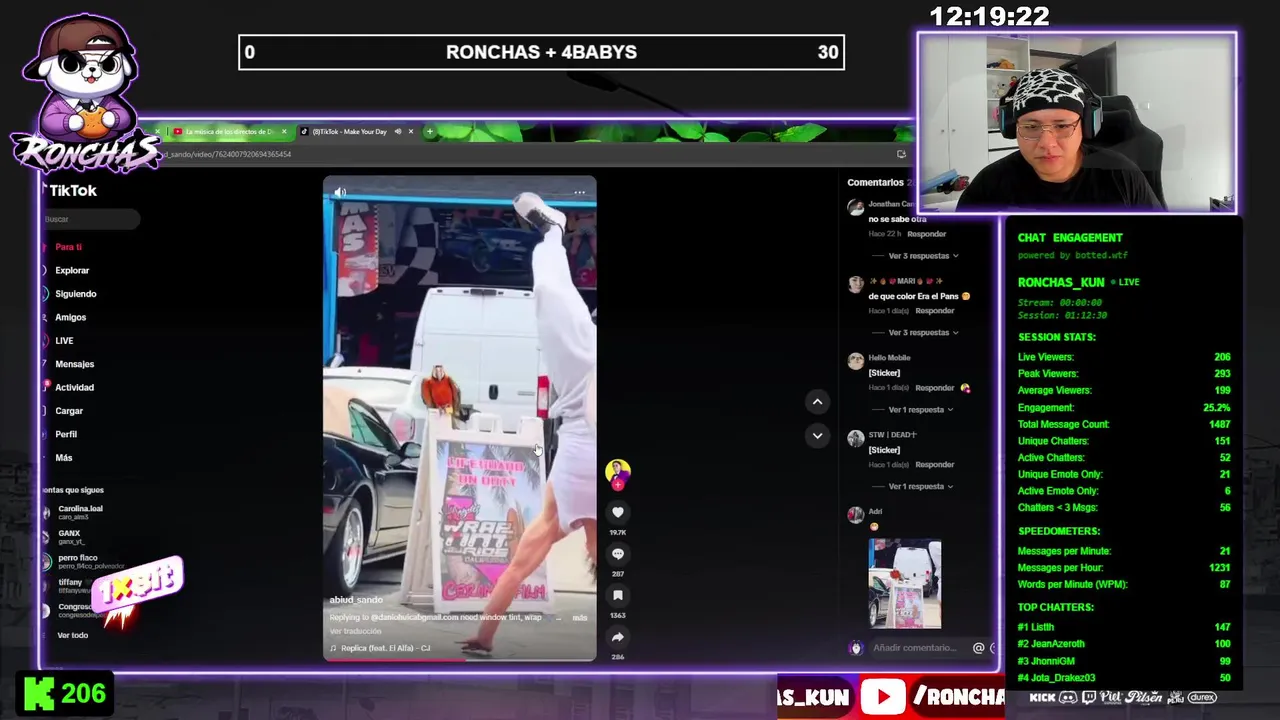Open the video three-dots options menu

[579, 192]
